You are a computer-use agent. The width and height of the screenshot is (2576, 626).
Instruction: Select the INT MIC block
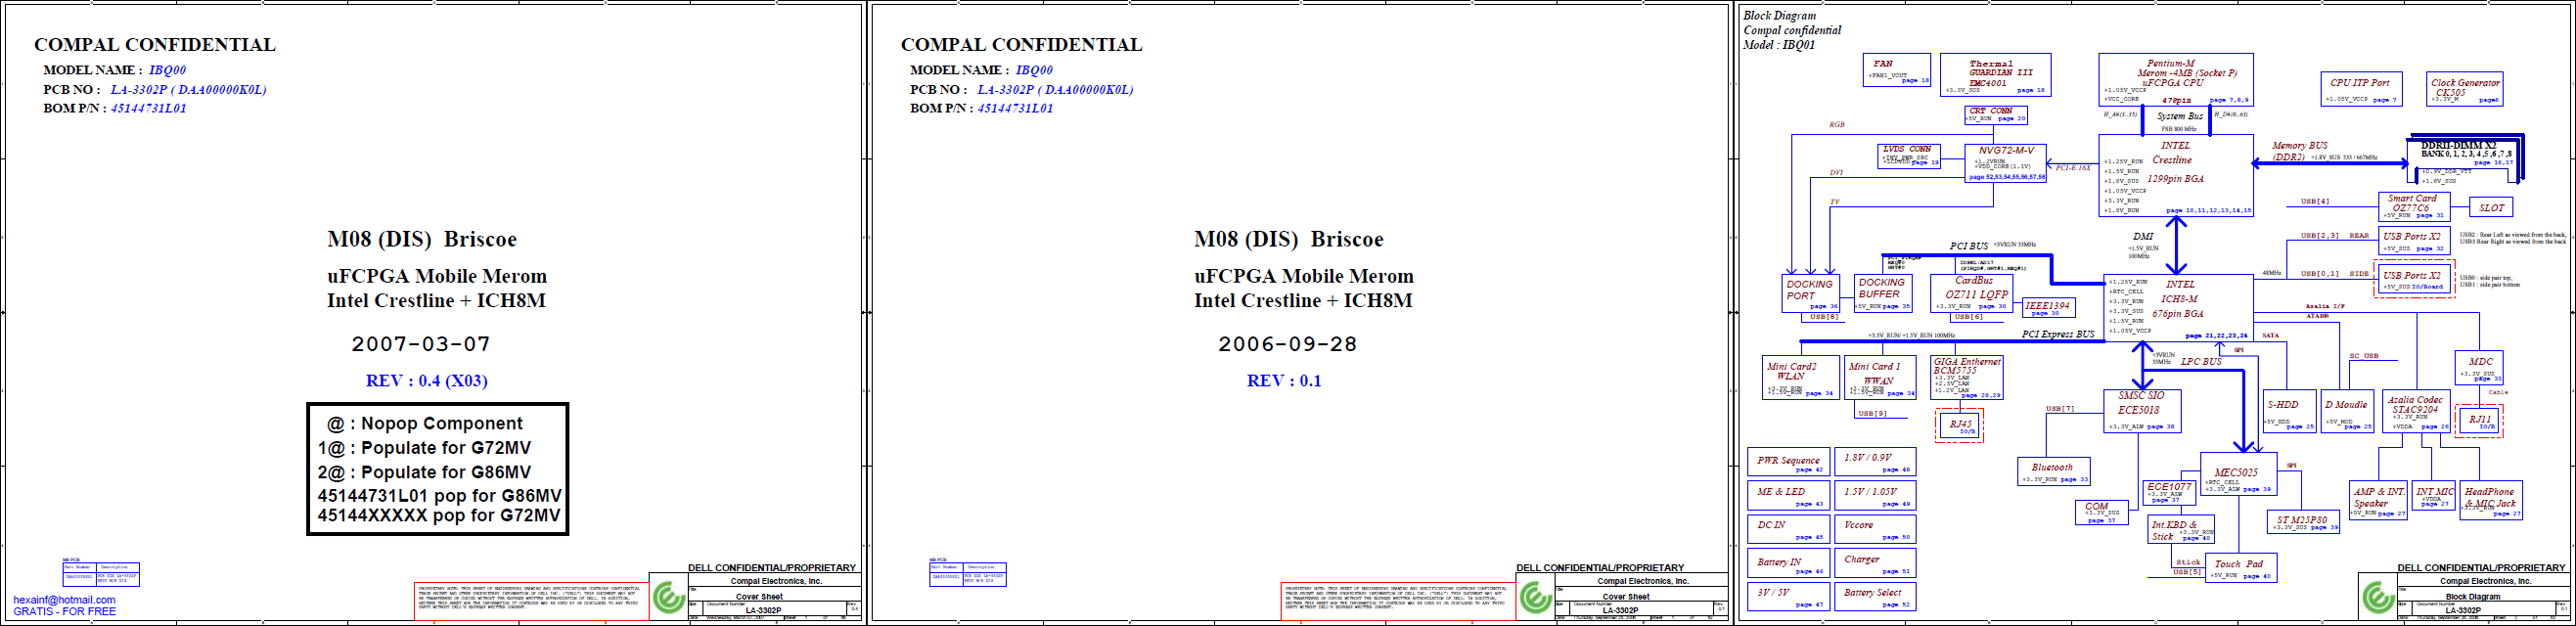click(2434, 497)
